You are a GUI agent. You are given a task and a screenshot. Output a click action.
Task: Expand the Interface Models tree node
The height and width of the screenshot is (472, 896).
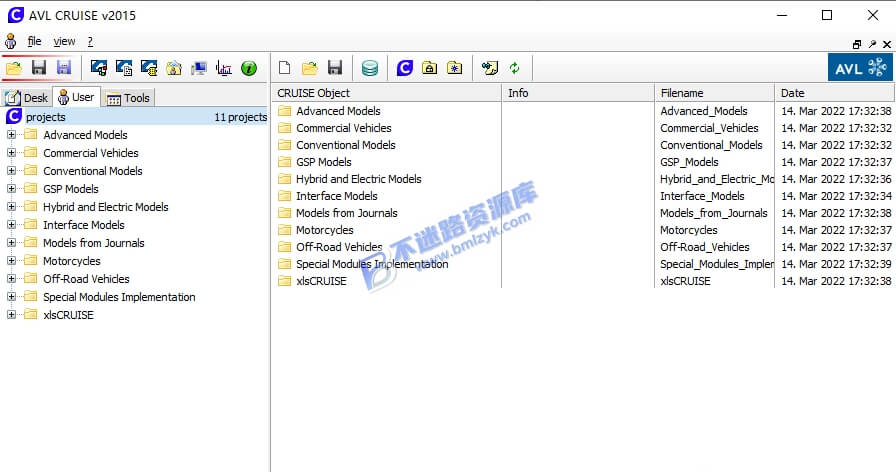click(x=11, y=225)
